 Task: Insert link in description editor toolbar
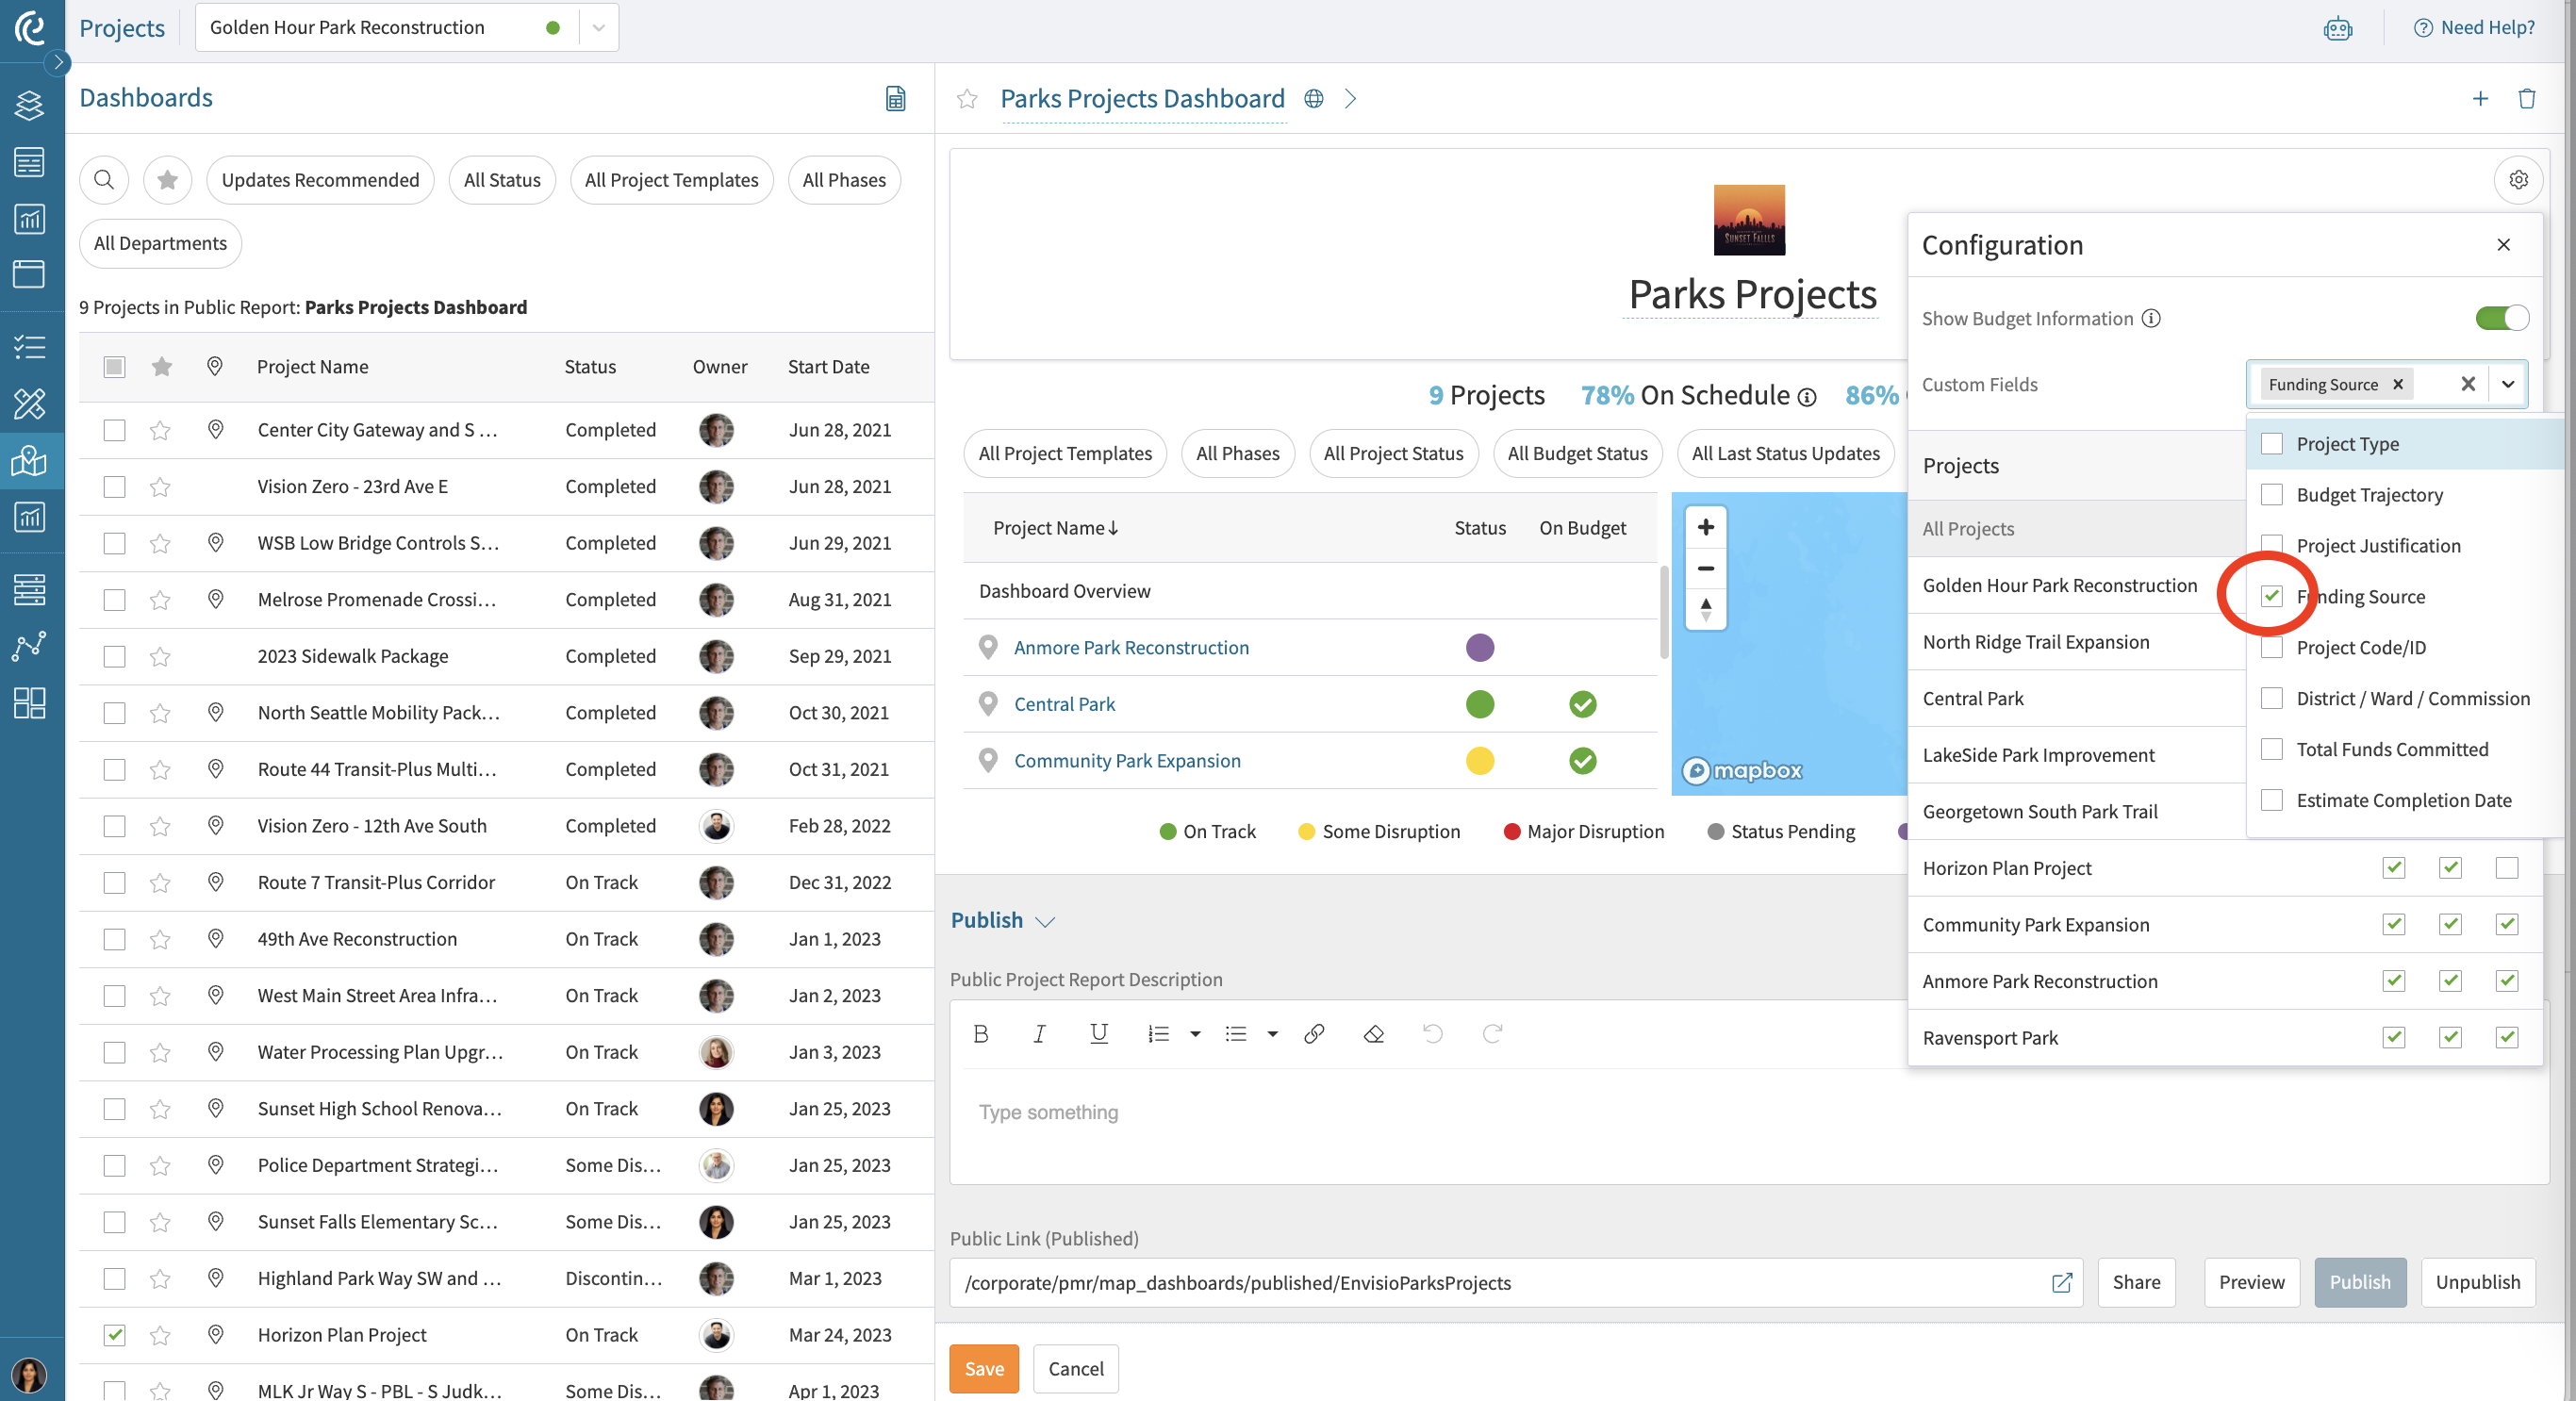pos(1314,1034)
